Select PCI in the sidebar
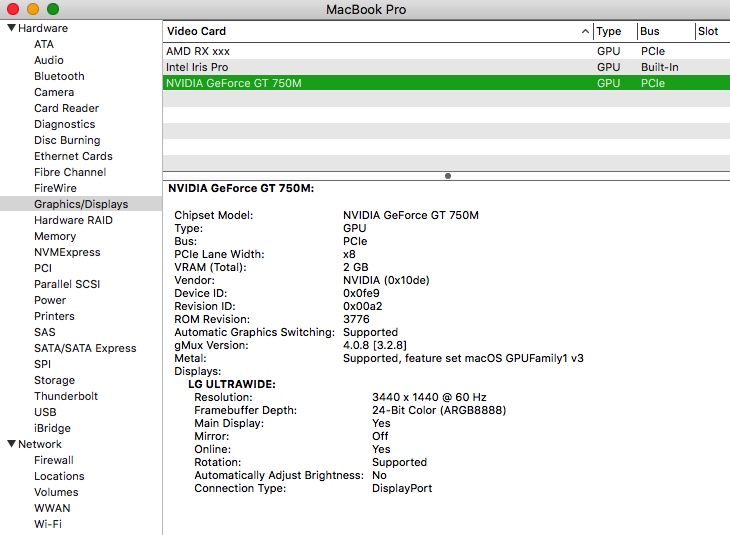The image size is (730, 535). pos(43,268)
